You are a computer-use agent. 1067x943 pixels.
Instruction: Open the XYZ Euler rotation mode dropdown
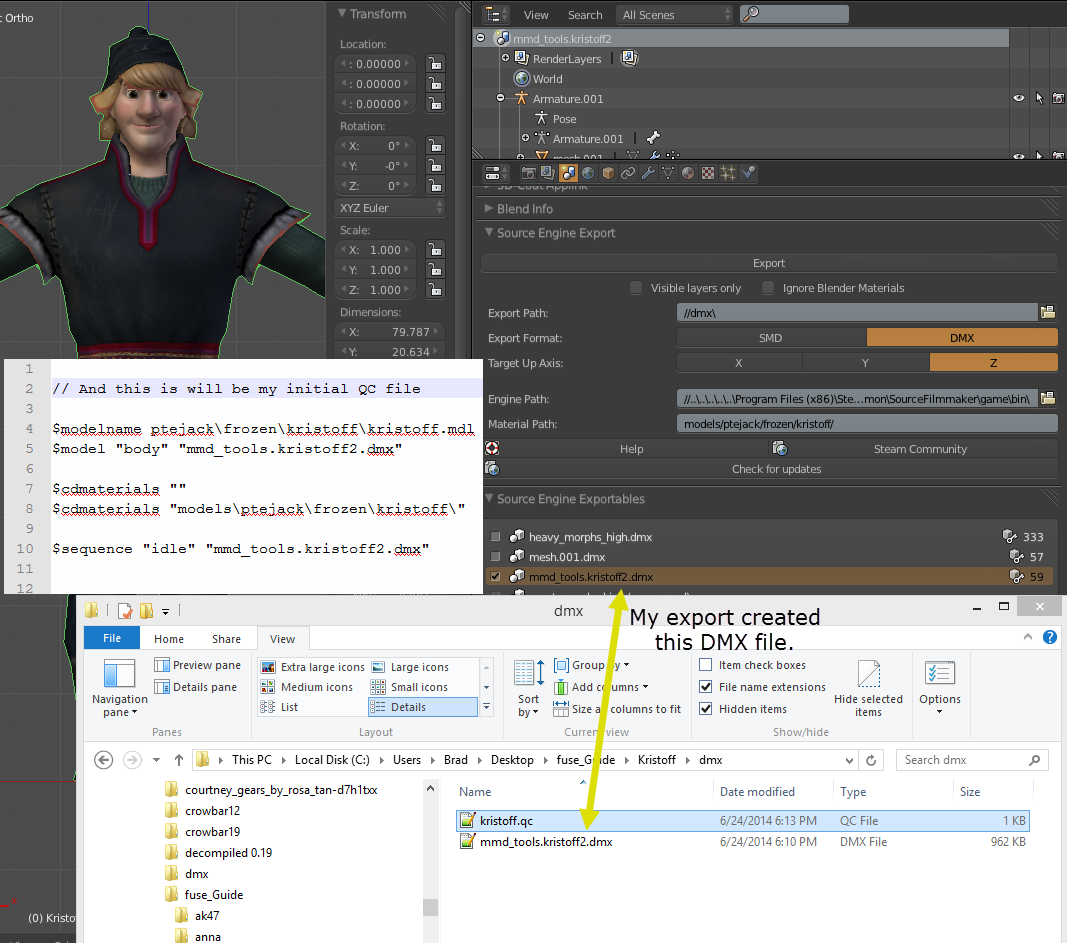point(390,208)
